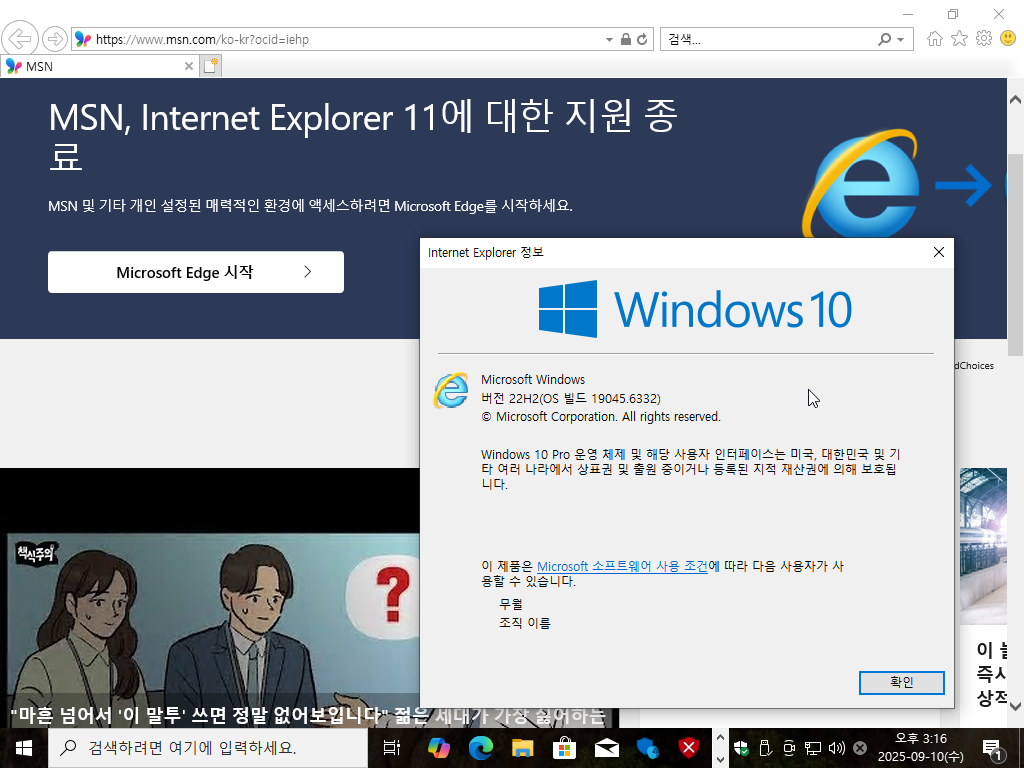Screen dimensions: 1024x768
Task: Open Microsoft Store from the taskbar
Action: click(x=564, y=748)
